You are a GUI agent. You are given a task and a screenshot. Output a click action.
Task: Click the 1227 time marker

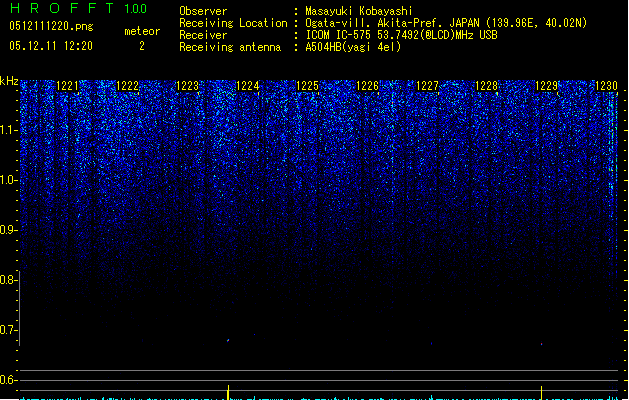pyautogui.click(x=427, y=86)
